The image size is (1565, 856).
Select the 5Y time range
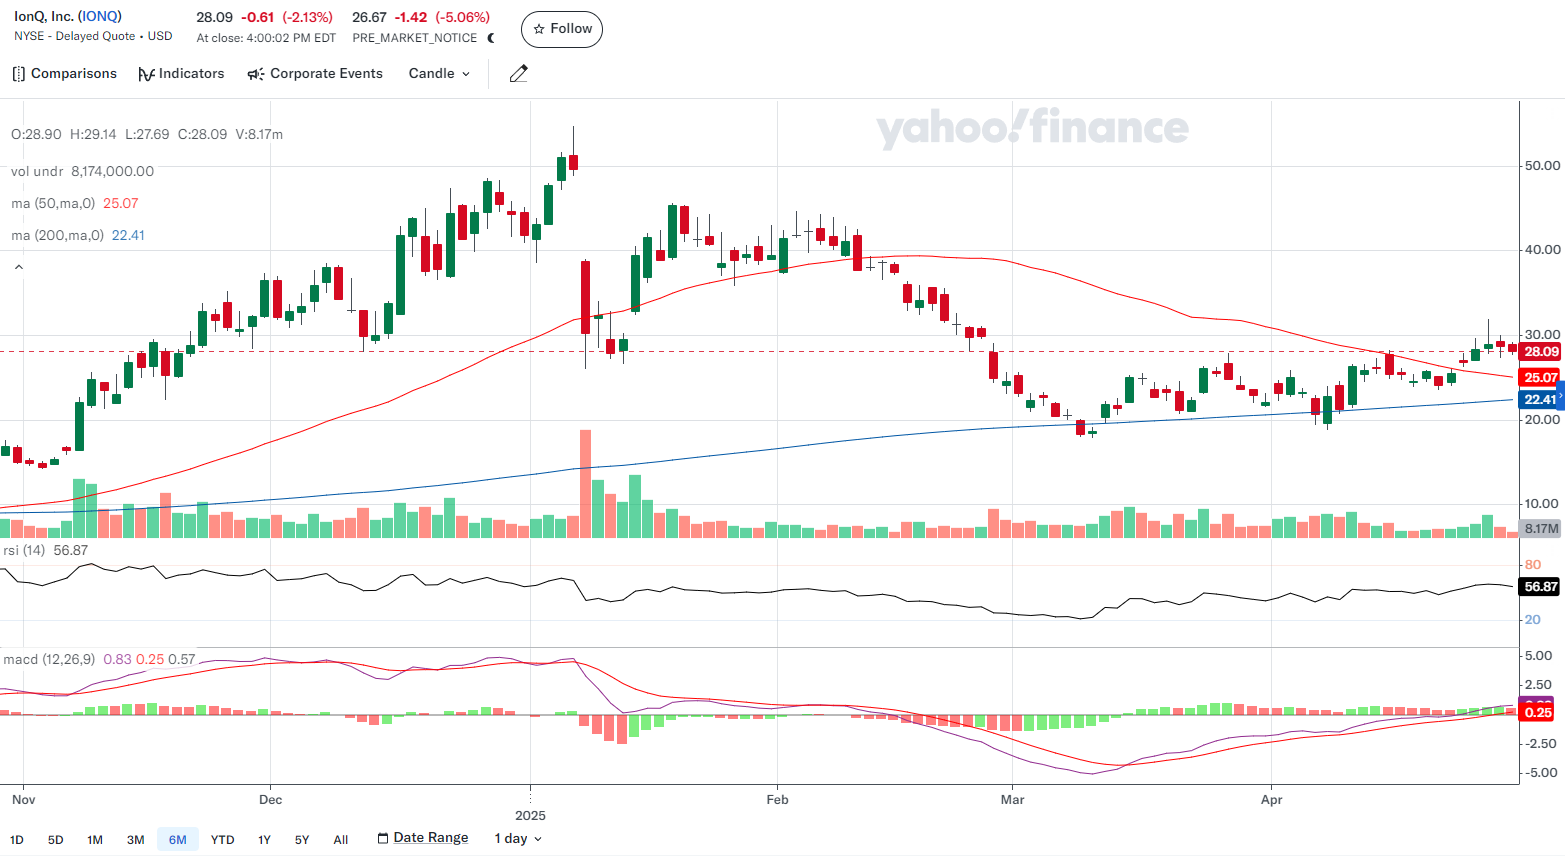(302, 839)
